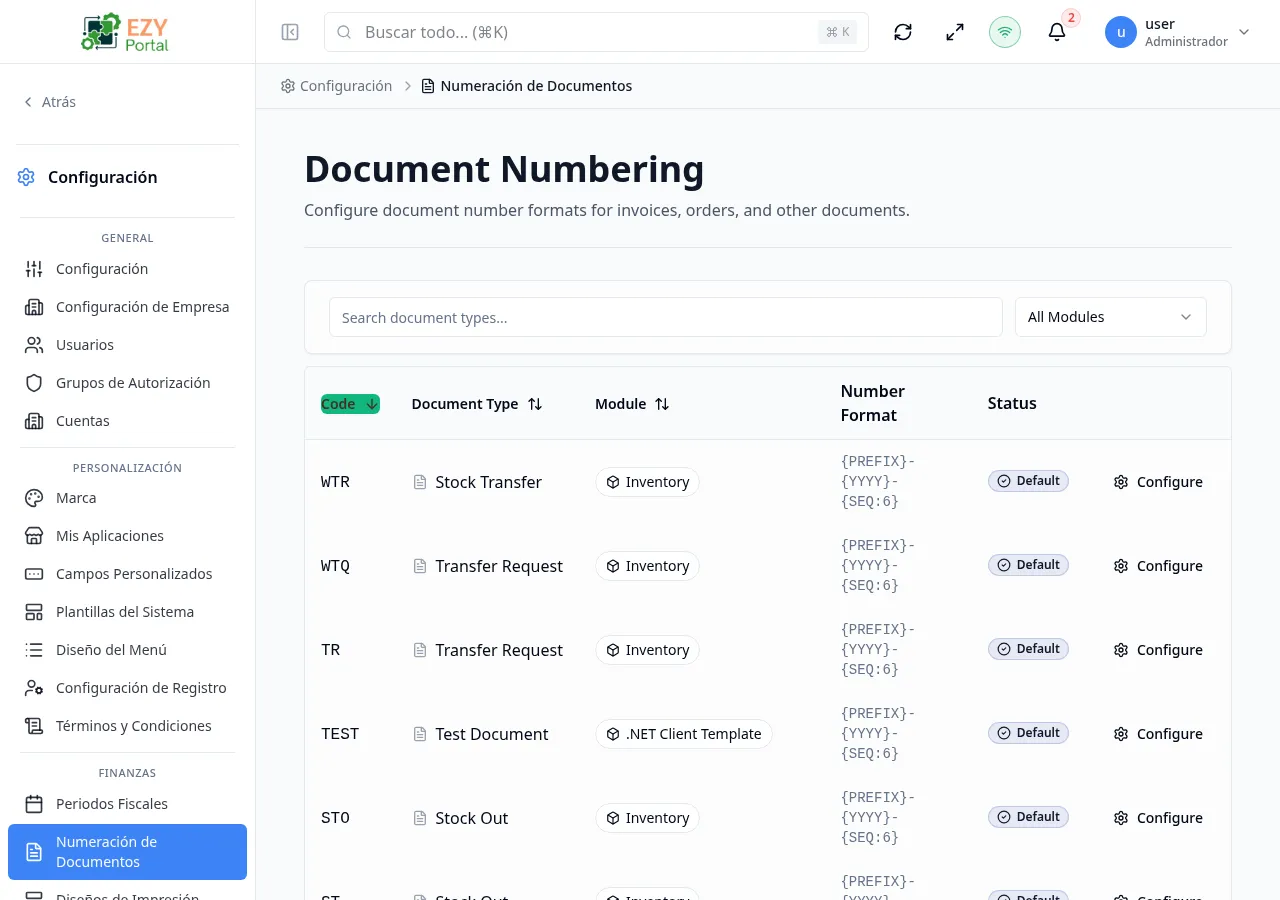Click the TEST code cell
Viewport: 1280px width, 900px height.
pos(340,734)
